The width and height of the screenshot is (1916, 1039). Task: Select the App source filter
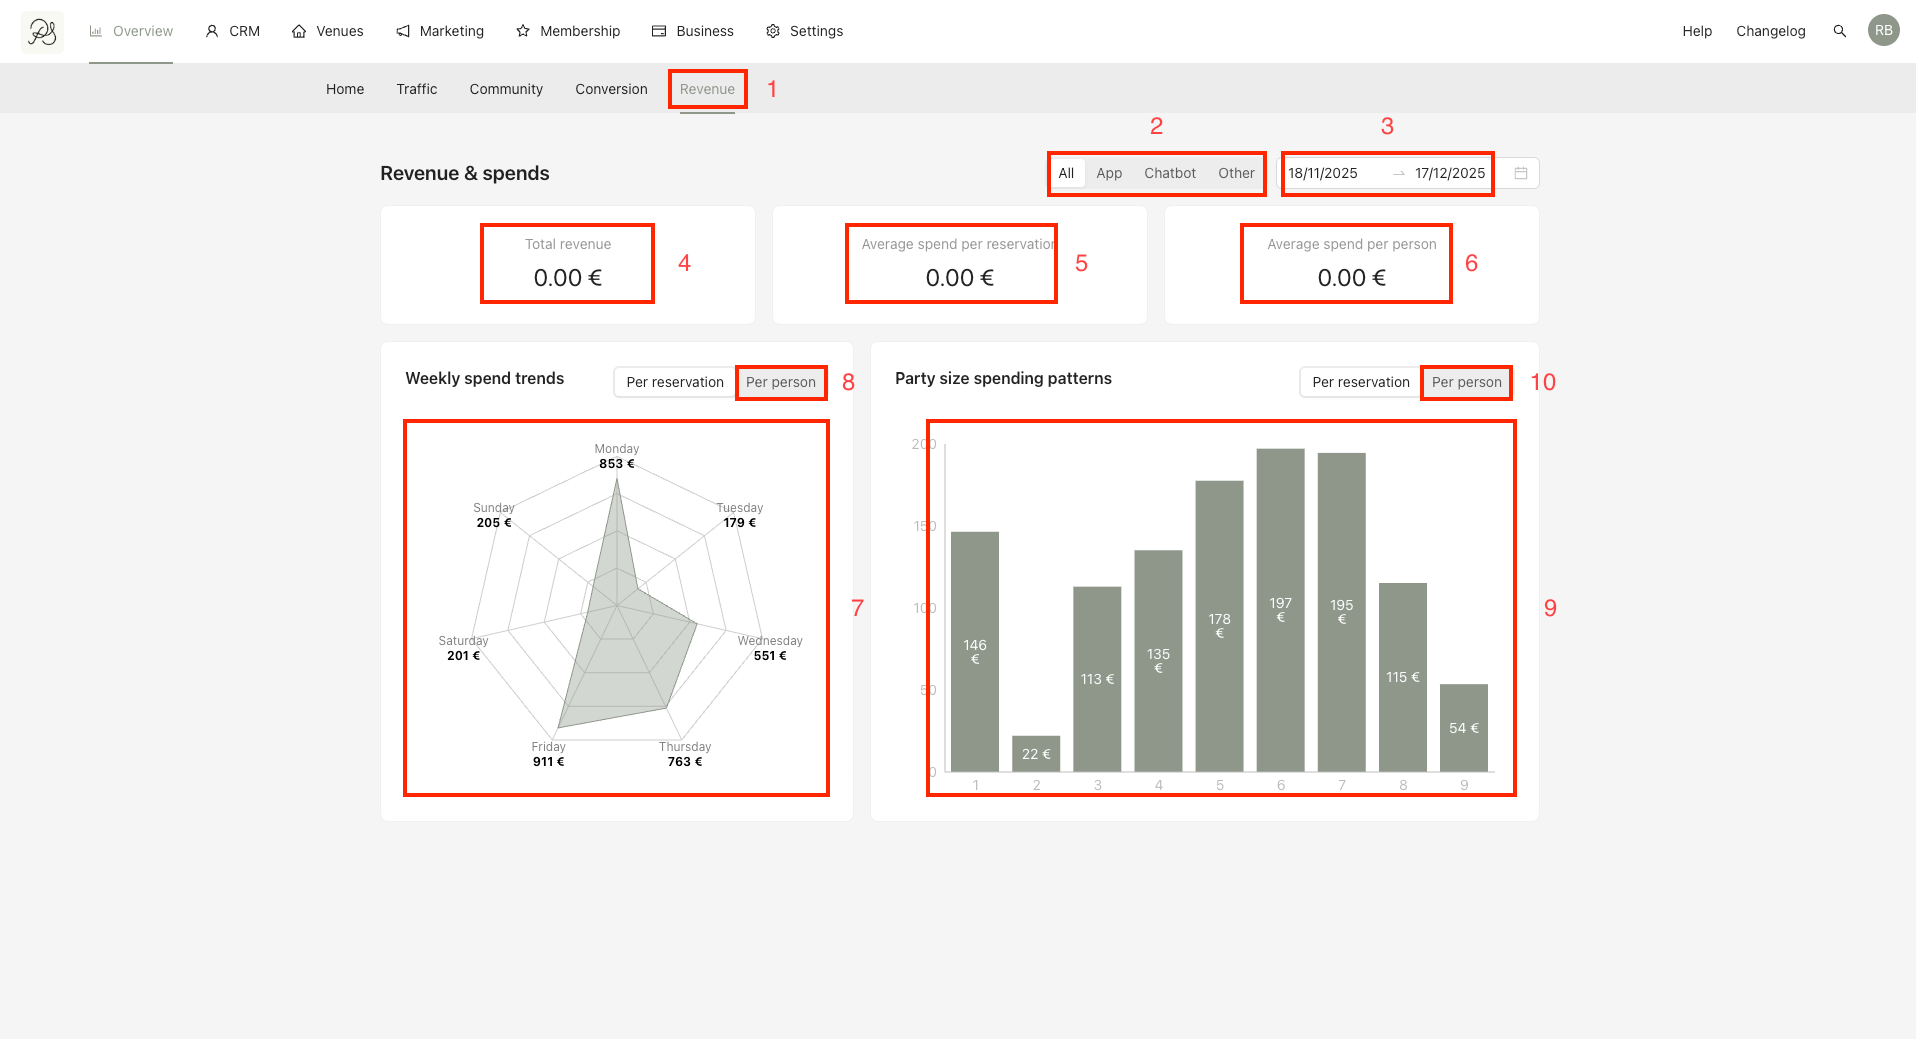click(x=1109, y=173)
